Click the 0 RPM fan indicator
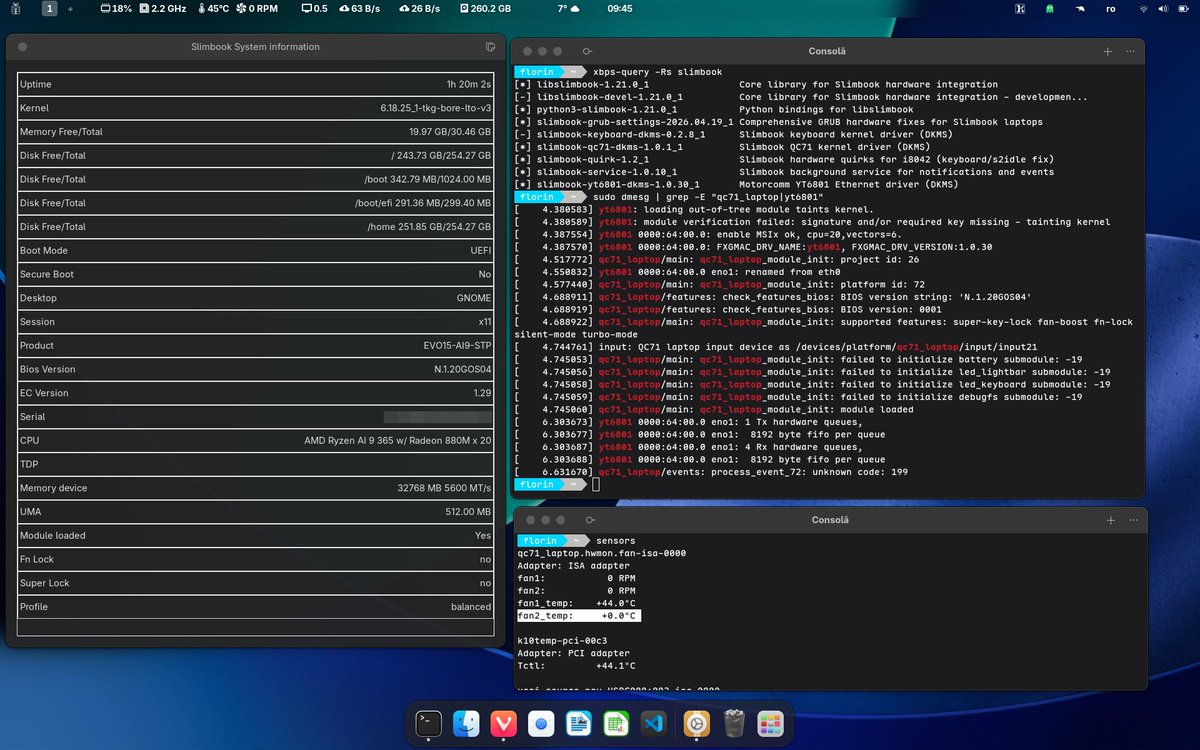Viewport: 1200px width, 750px height. [x=257, y=8]
